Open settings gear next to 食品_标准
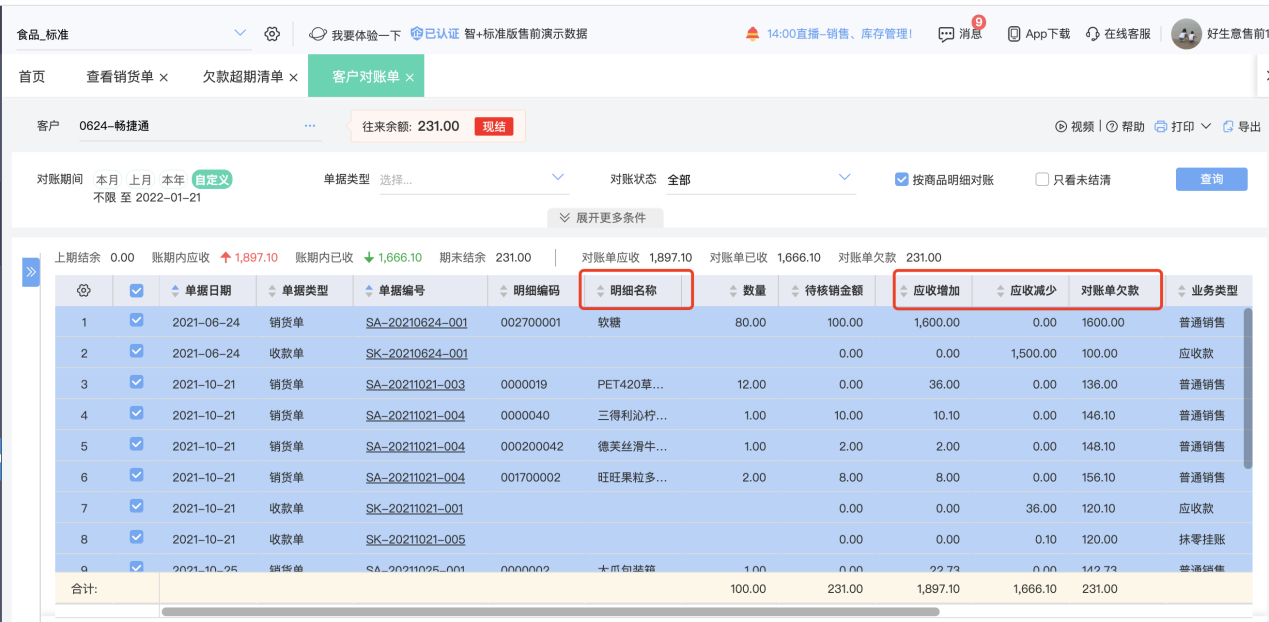The height and width of the screenshot is (622, 1269). tap(272, 34)
